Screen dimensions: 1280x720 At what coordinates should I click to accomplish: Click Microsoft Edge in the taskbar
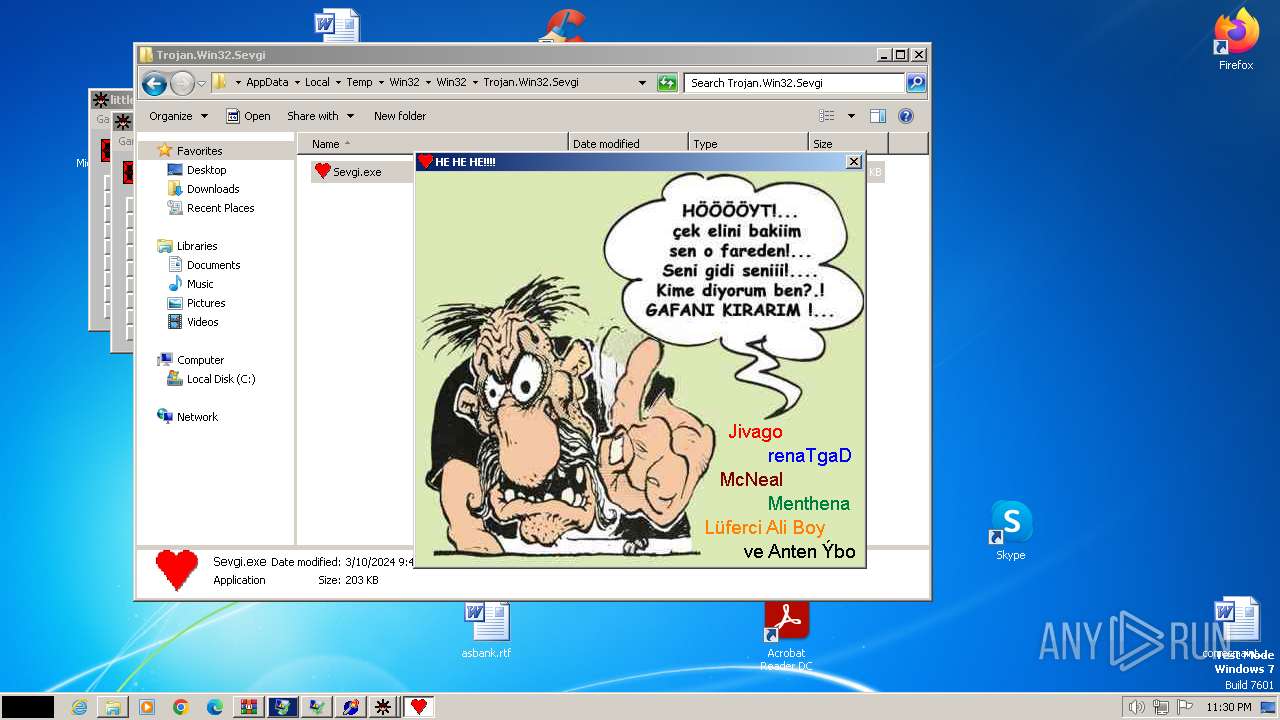point(215,707)
